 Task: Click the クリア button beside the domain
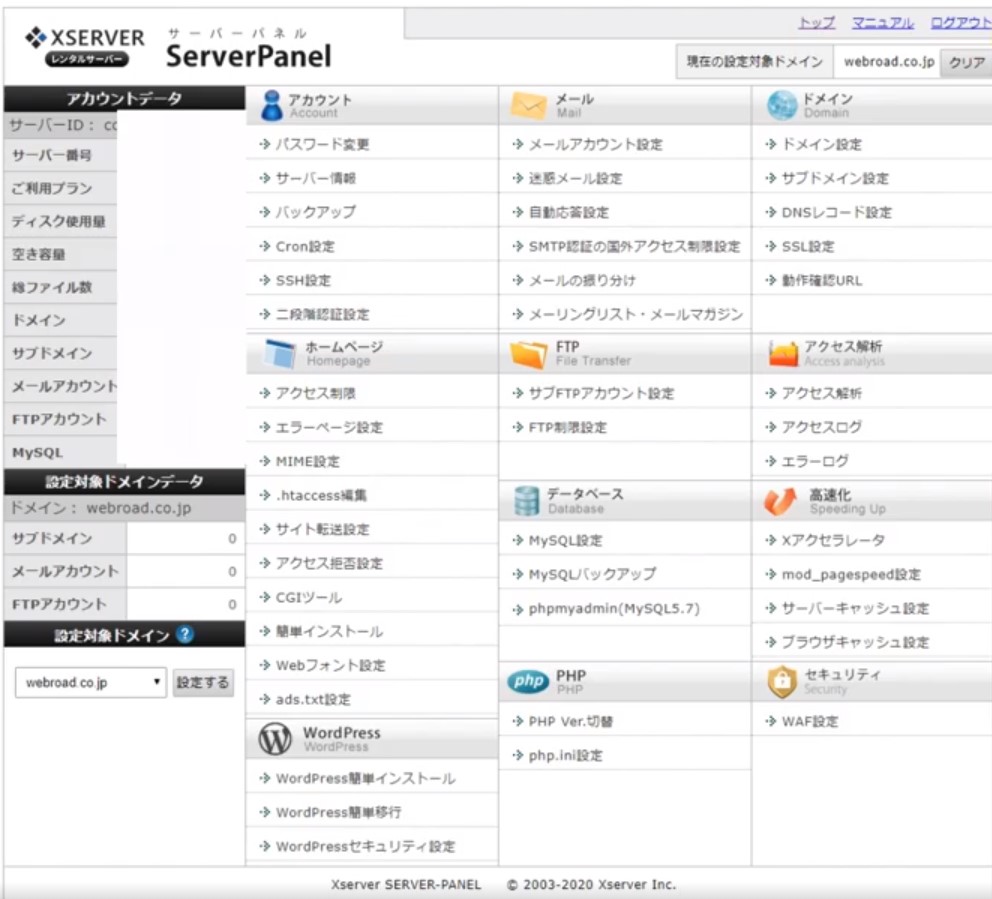coord(966,63)
